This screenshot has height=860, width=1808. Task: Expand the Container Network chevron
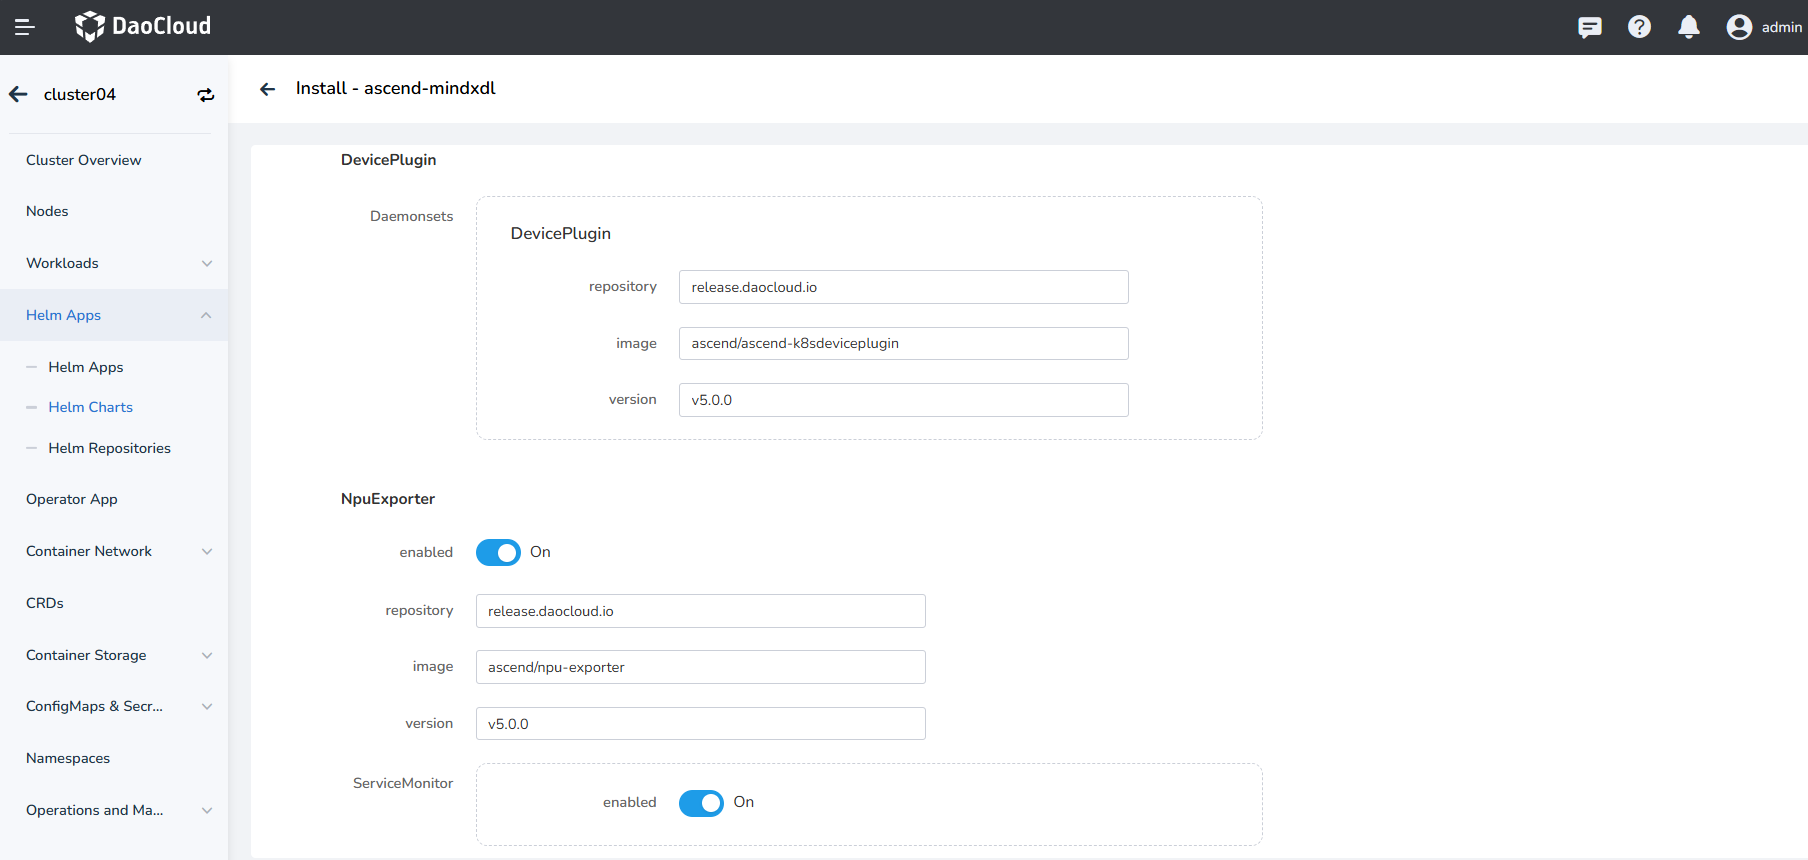coord(207,552)
